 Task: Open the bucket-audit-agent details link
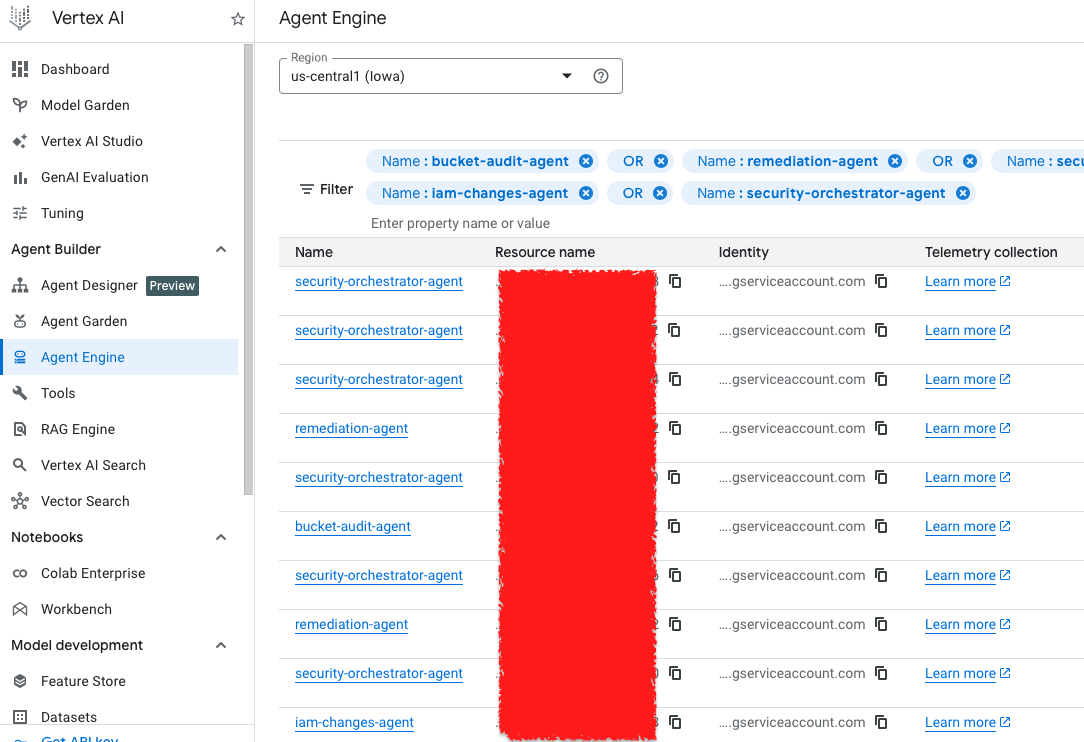pyautogui.click(x=353, y=526)
